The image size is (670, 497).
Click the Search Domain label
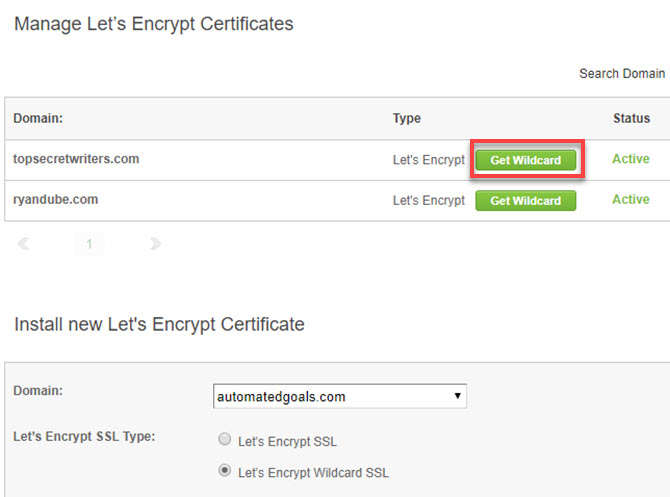[x=622, y=74]
